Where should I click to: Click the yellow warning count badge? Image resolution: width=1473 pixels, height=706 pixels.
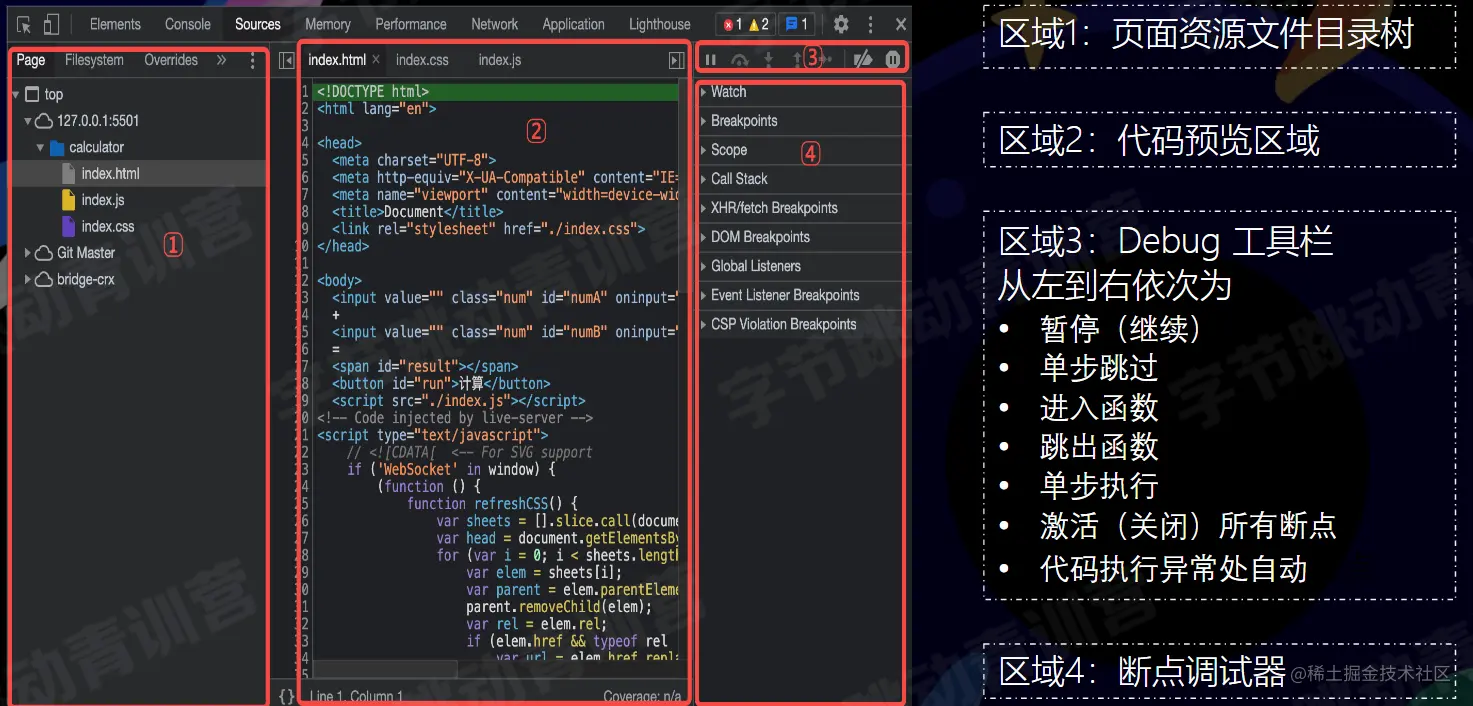coord(759,24)
